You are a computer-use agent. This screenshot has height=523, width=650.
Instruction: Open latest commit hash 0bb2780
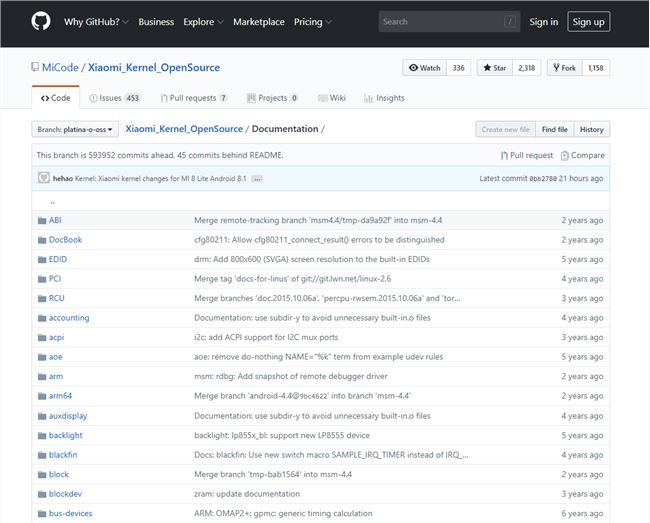tap(543, 179)
